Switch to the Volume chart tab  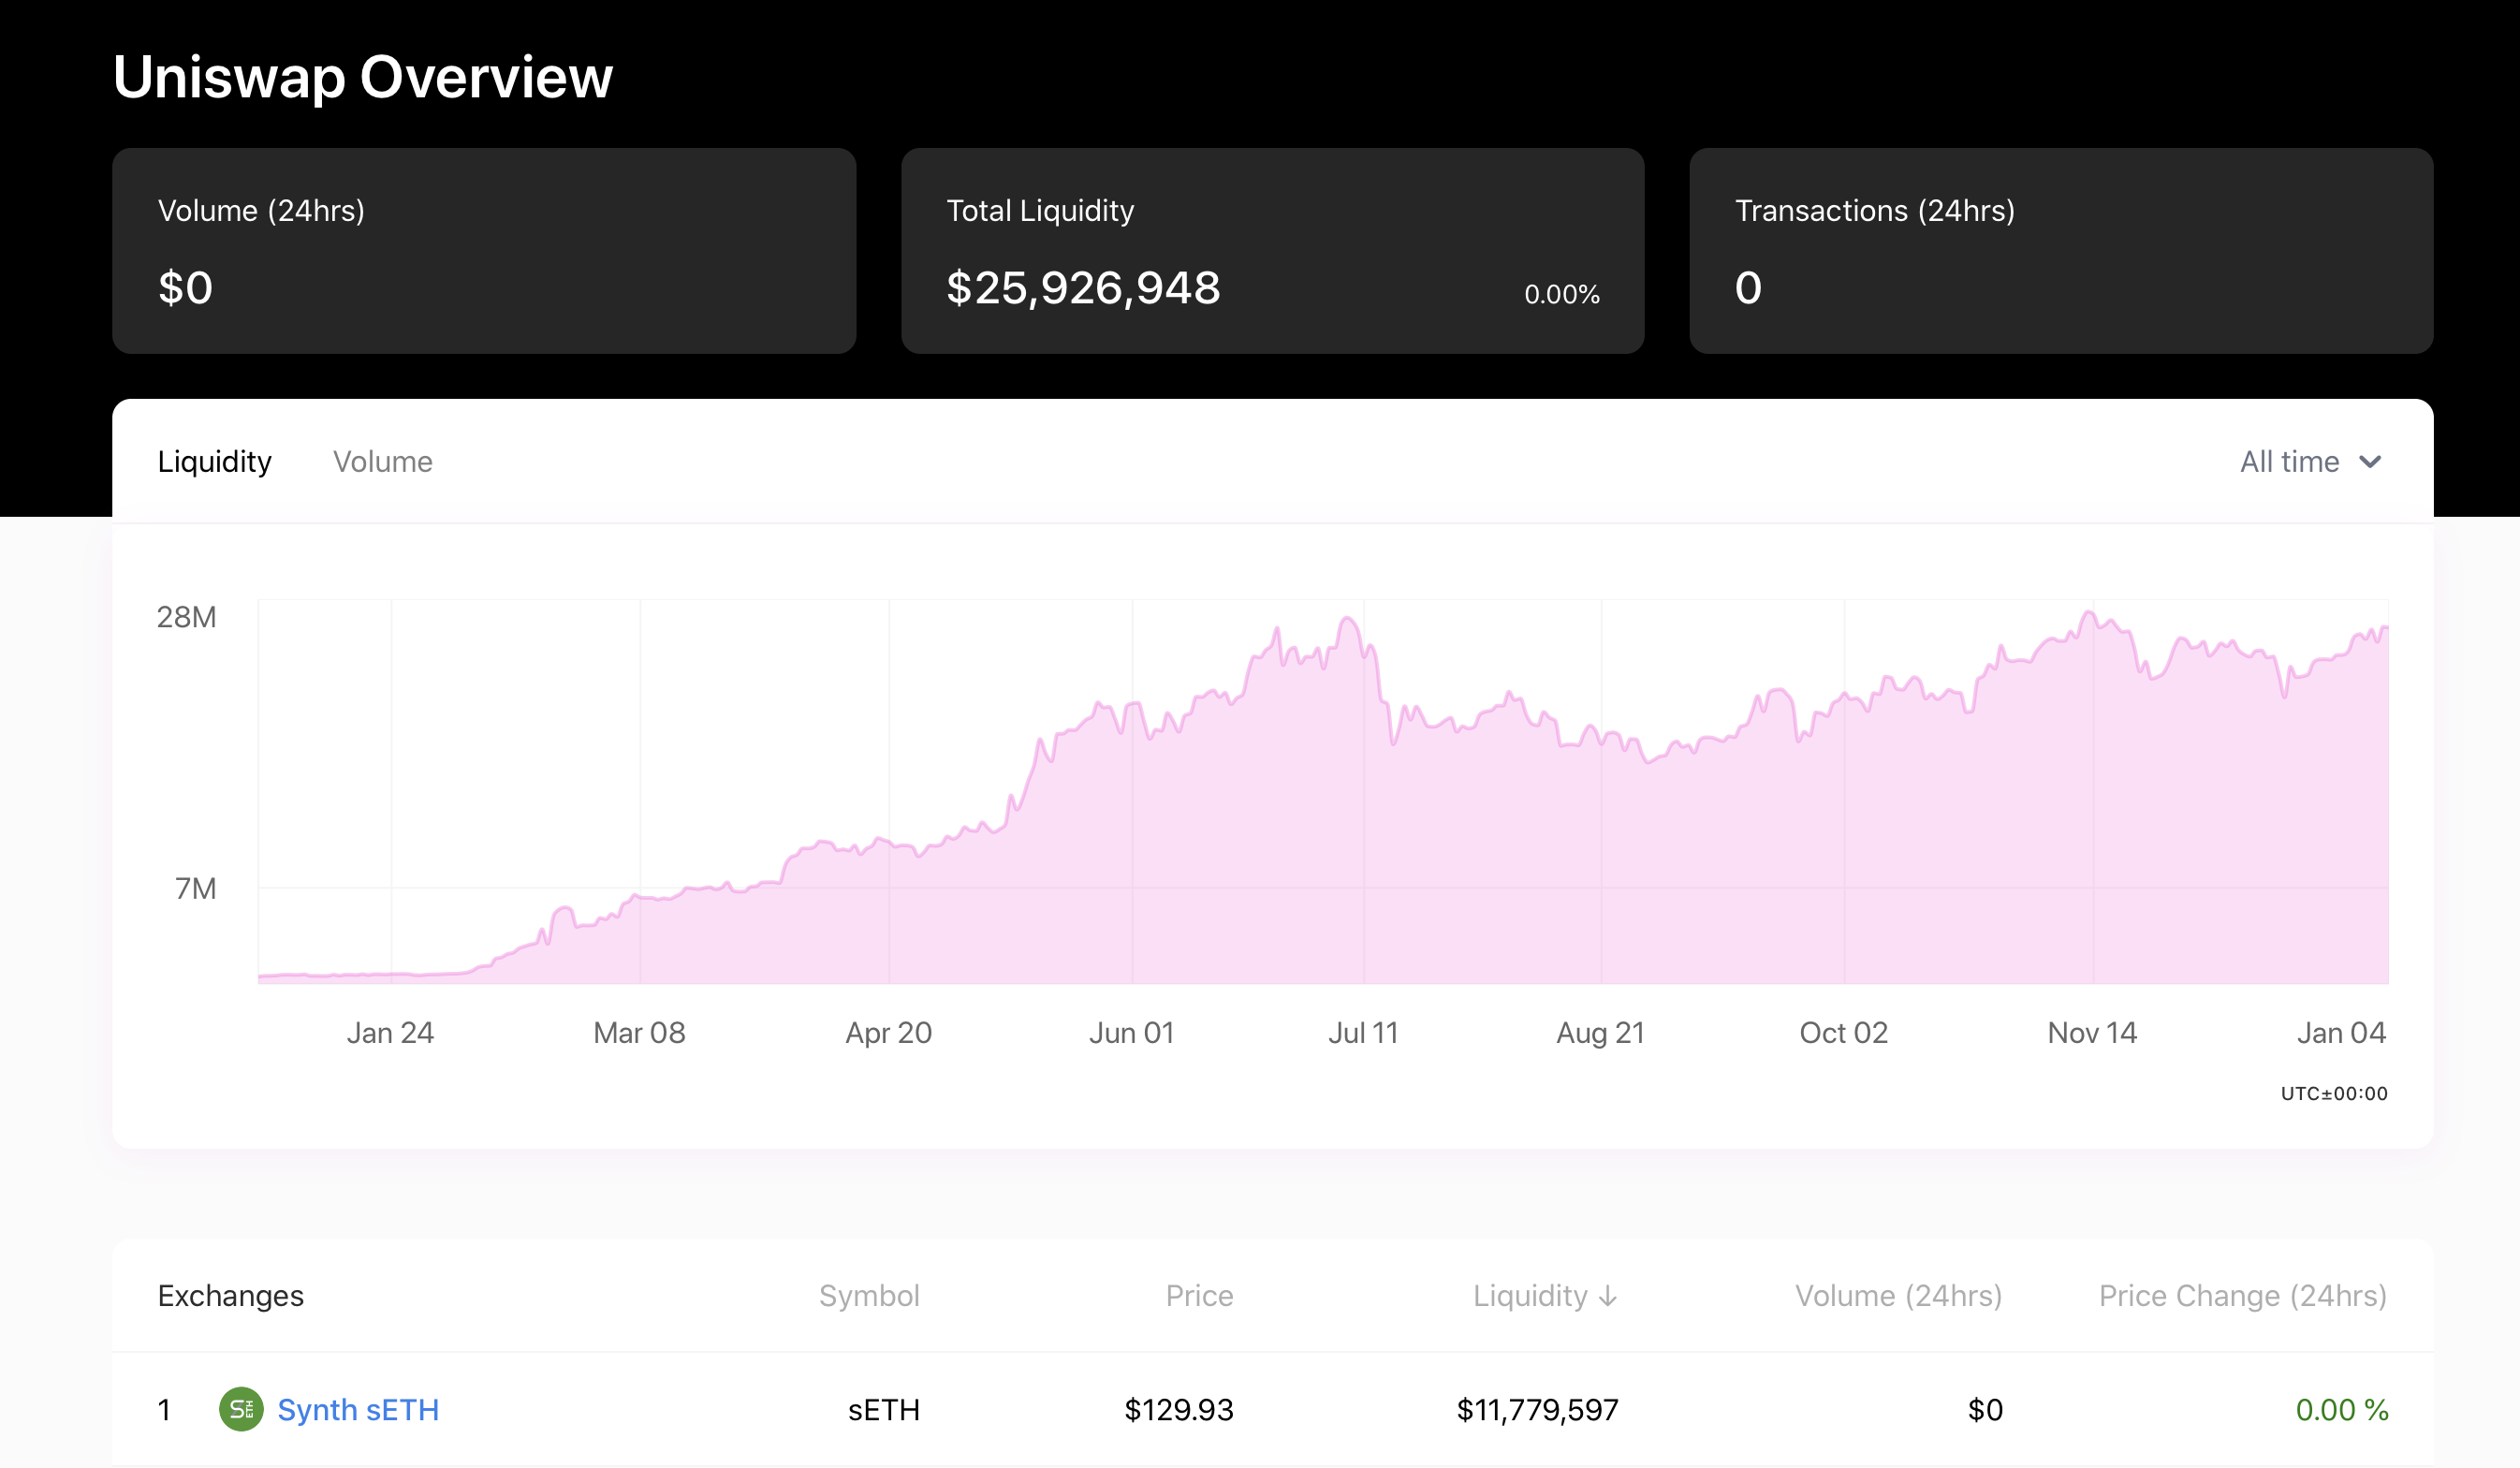pyautogui.click(x=383, y=461)
